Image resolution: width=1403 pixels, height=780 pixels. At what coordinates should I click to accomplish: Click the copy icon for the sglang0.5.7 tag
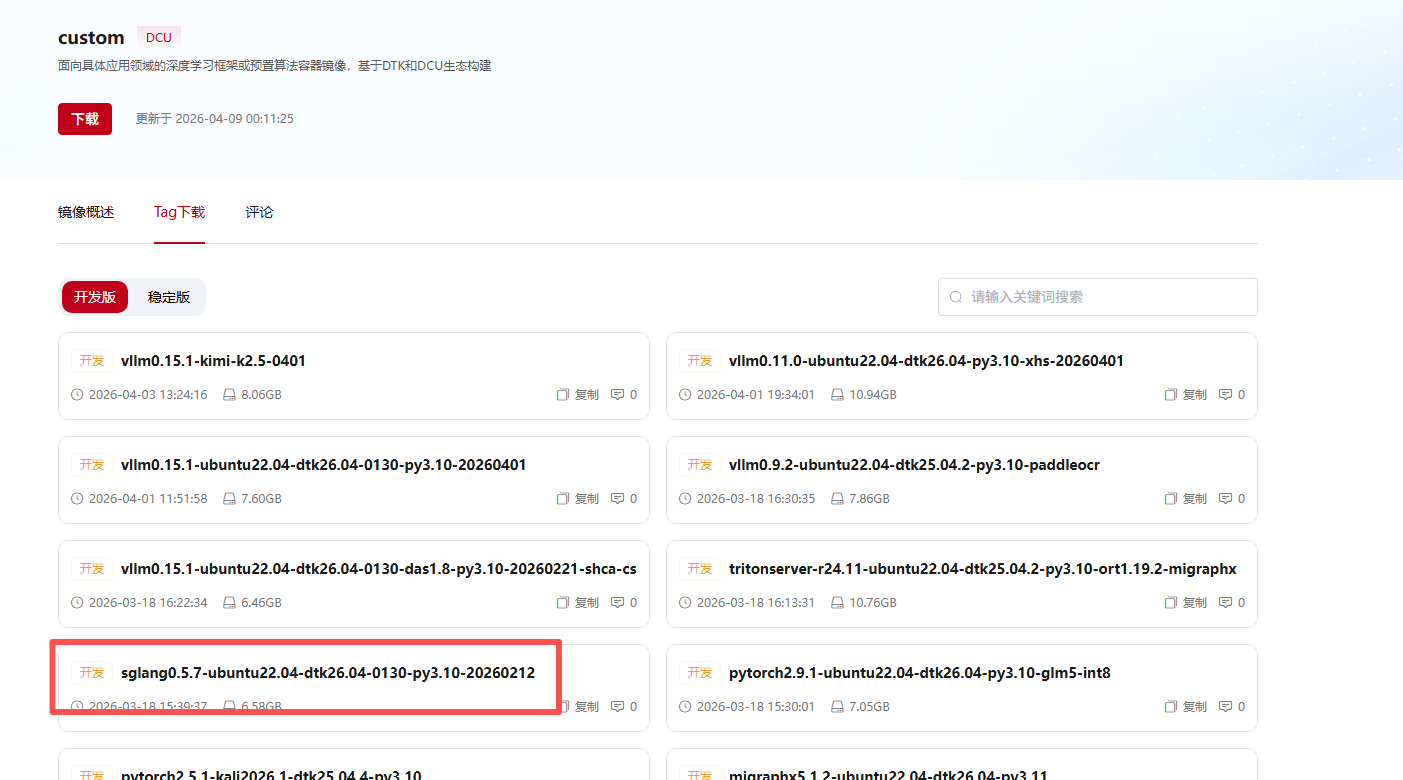coord(562,707)
